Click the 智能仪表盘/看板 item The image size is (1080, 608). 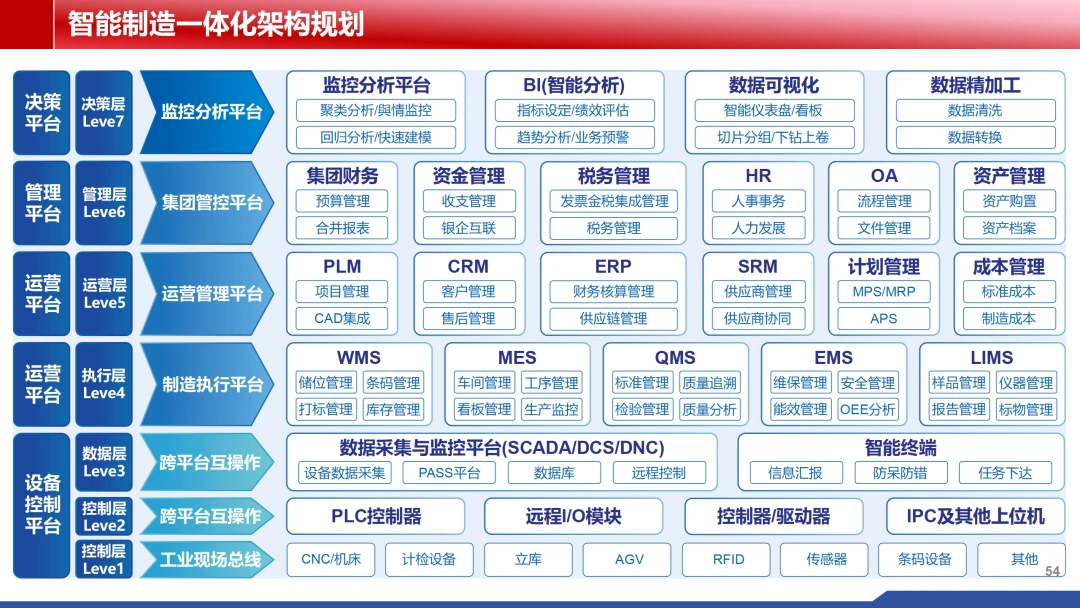[774, 110]
